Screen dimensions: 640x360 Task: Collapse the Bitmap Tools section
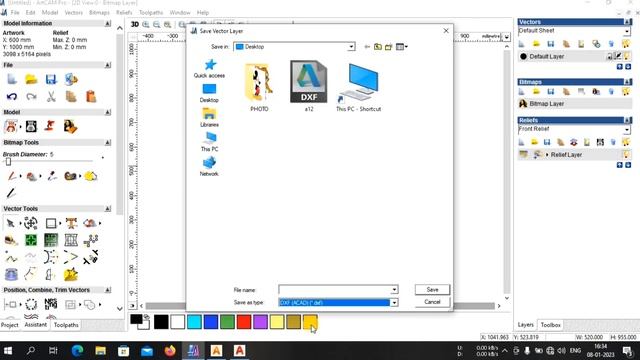coord(108,143)
